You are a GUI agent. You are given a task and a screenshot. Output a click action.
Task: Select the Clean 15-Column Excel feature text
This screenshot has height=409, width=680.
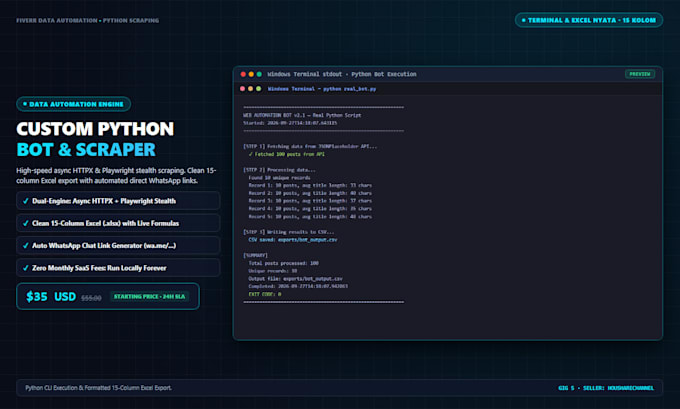click(x=105, y=223)
